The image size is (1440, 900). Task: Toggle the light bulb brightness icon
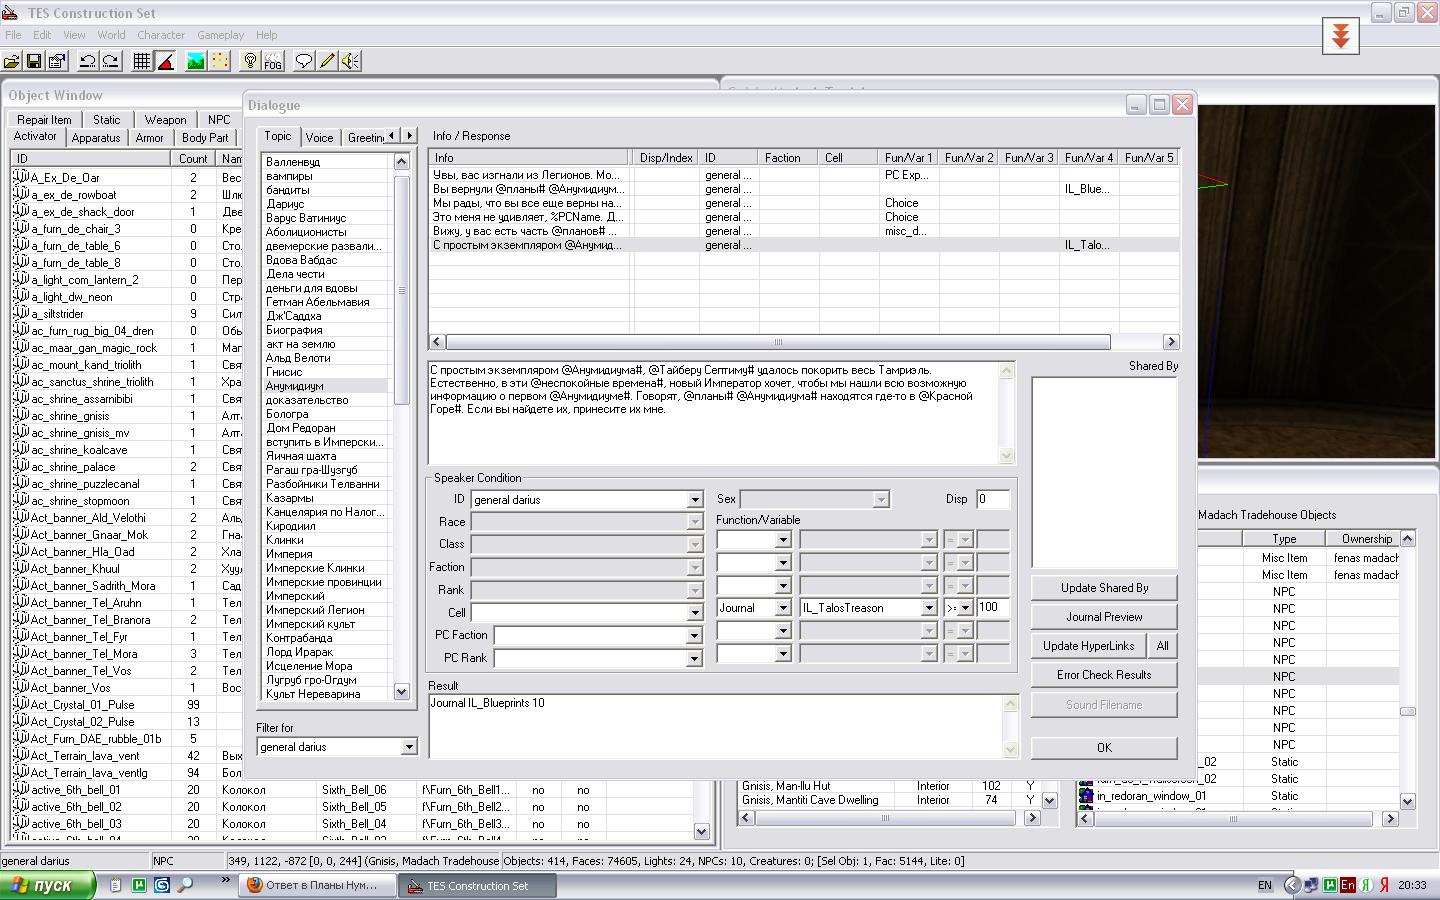click(250, 61)
